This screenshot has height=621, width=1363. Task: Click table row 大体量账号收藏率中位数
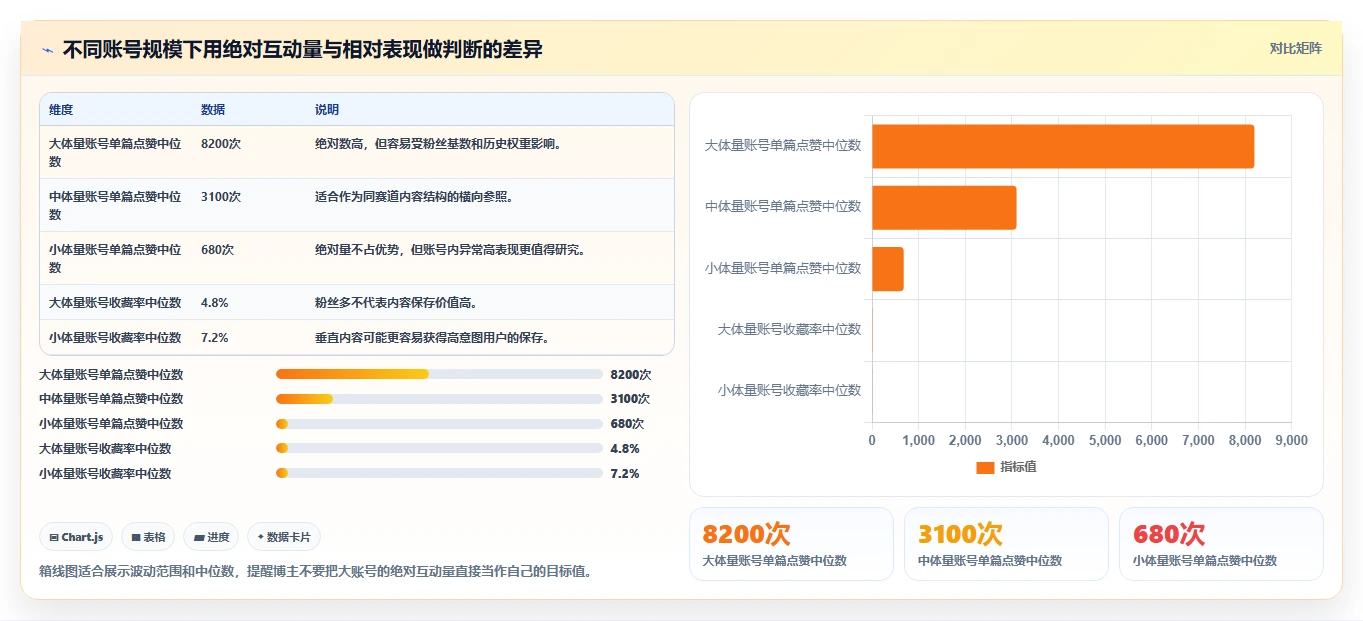pos(357,303)
